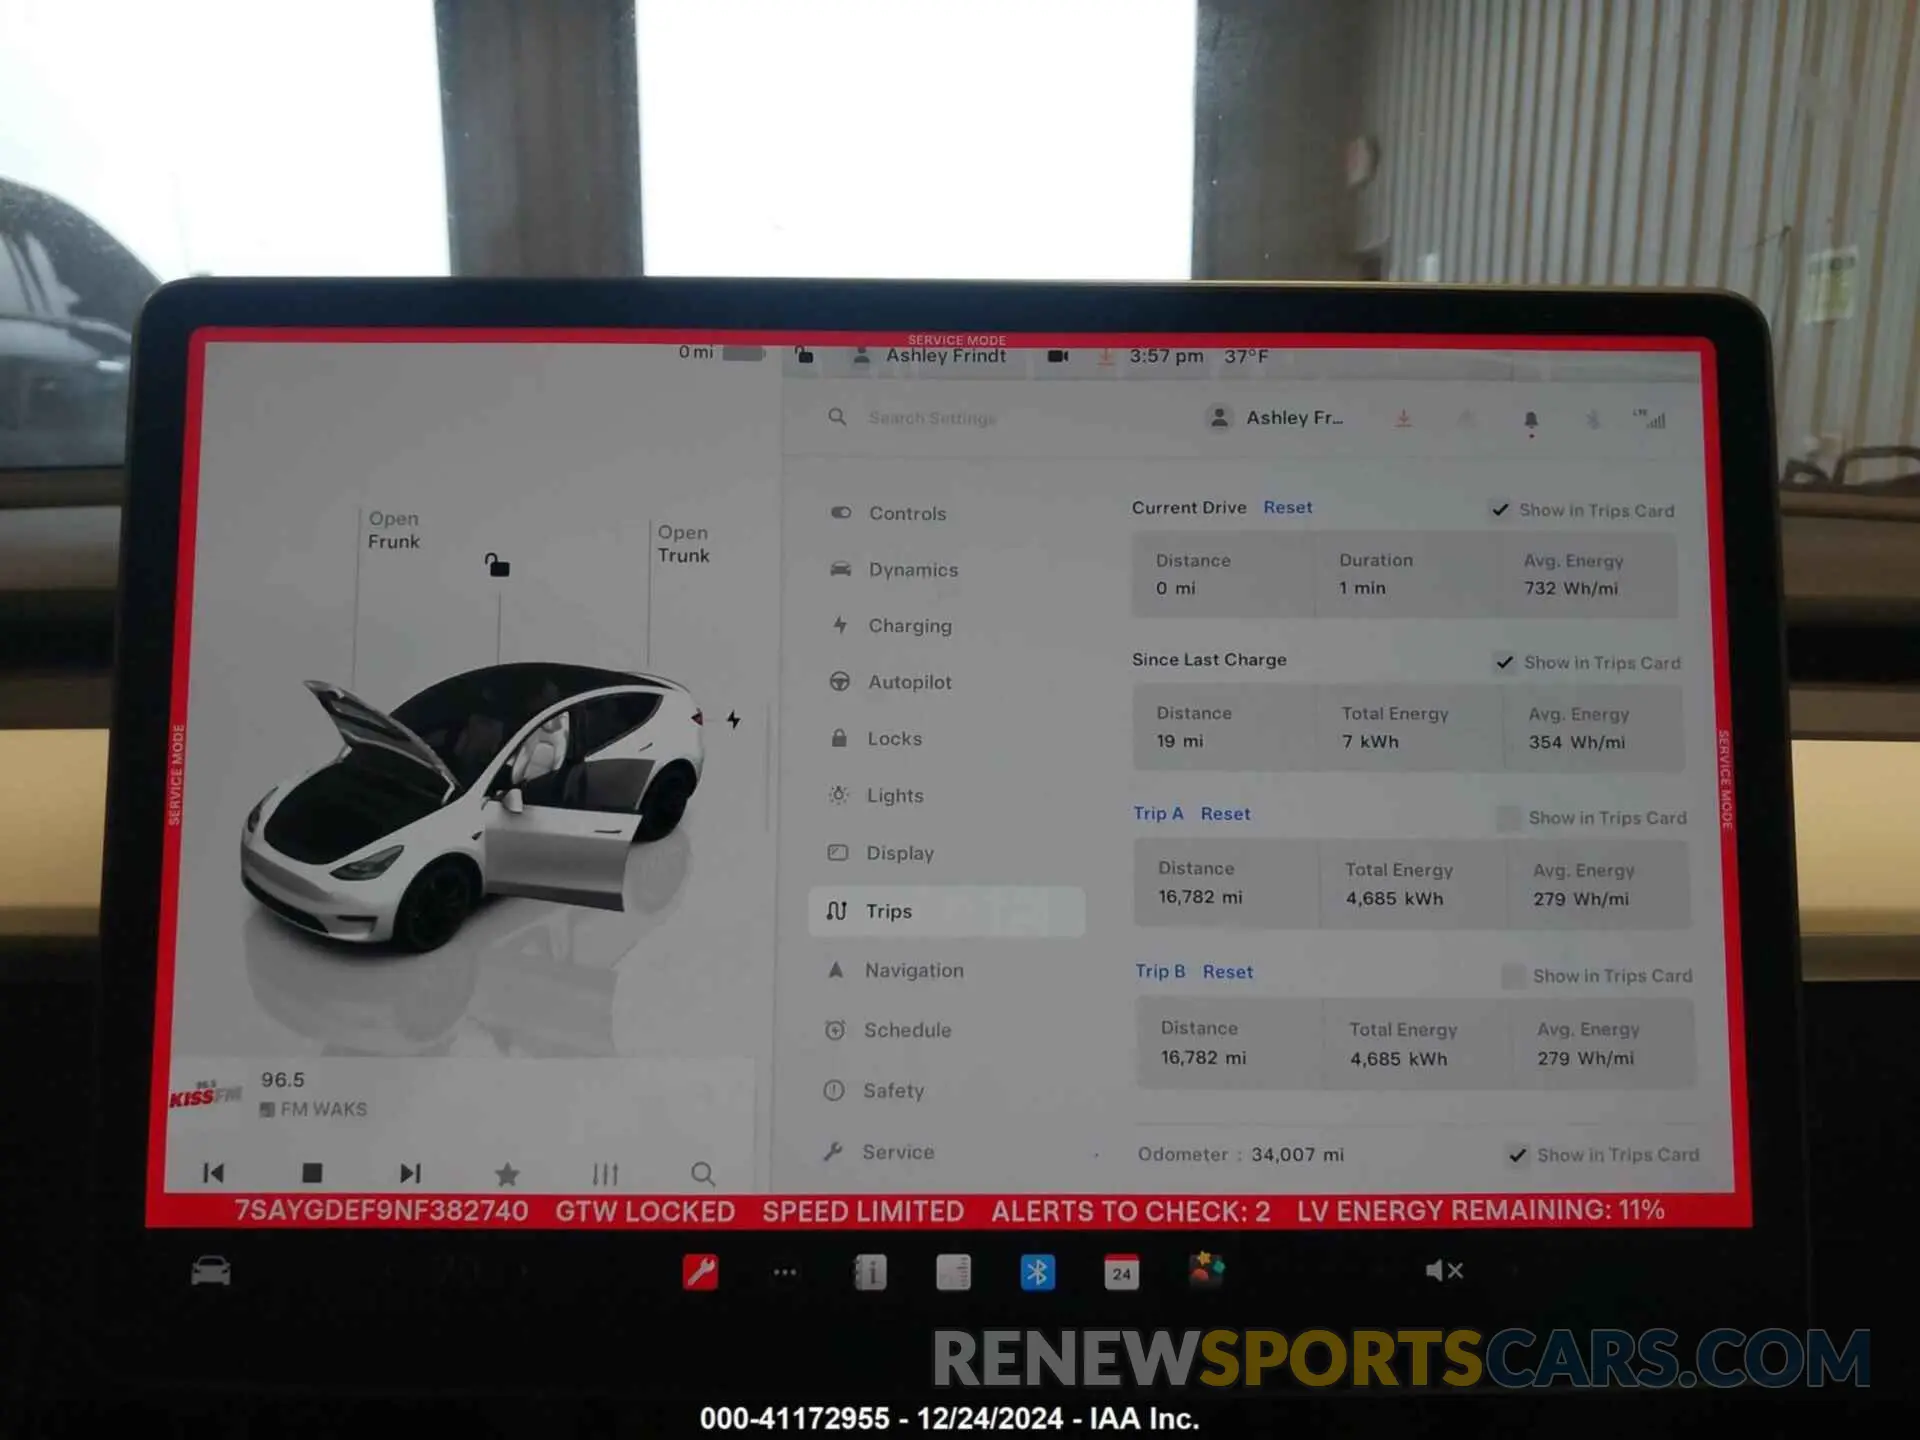The width and height of the screenshot is (1920, 1440).
Task: Favorite the current station with star icon
Action: point(507,1173)
